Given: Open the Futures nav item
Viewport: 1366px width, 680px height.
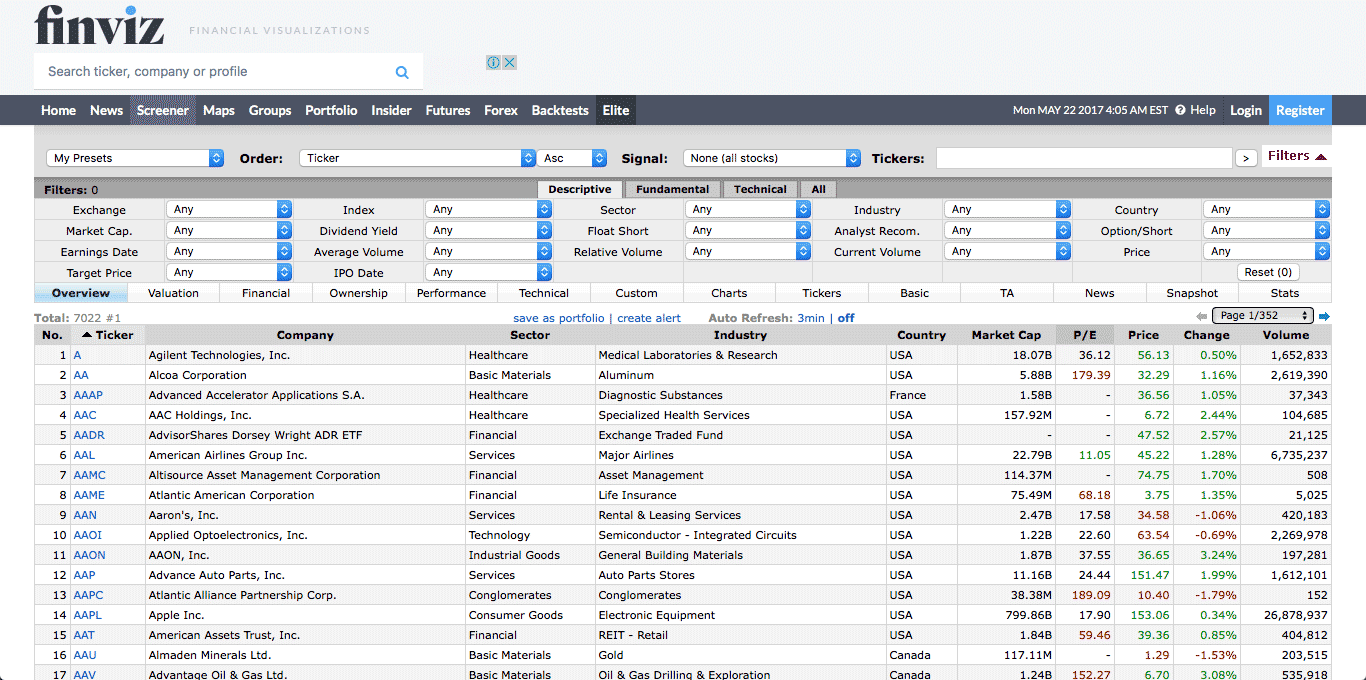Looking at the screenshot, I should [448, 110].
